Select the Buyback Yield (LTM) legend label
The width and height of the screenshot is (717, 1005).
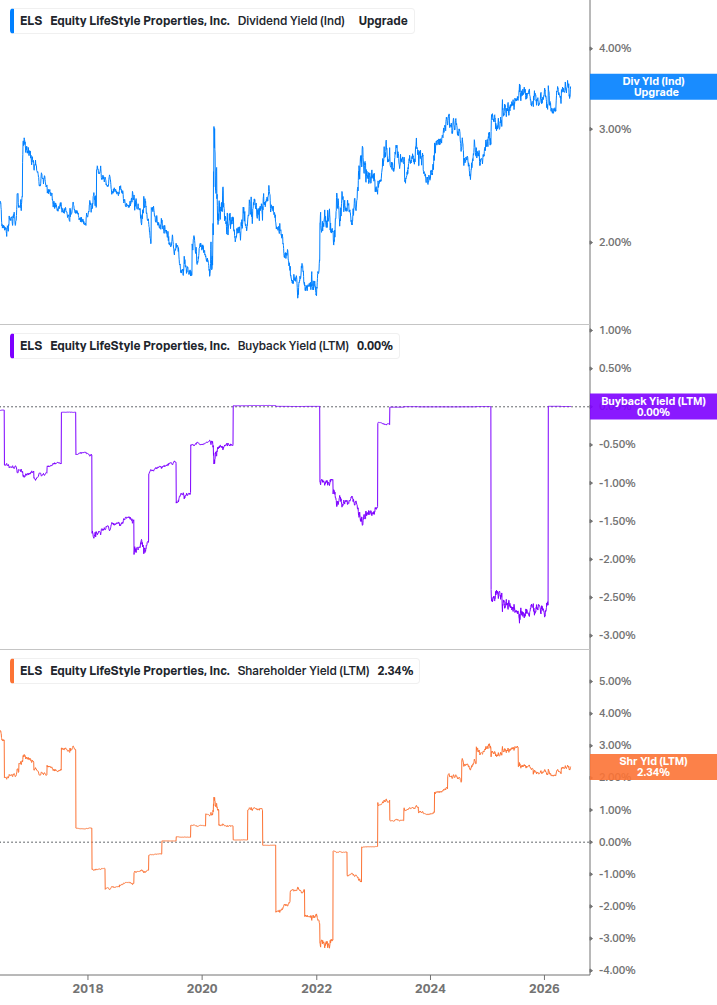[293, 346]
